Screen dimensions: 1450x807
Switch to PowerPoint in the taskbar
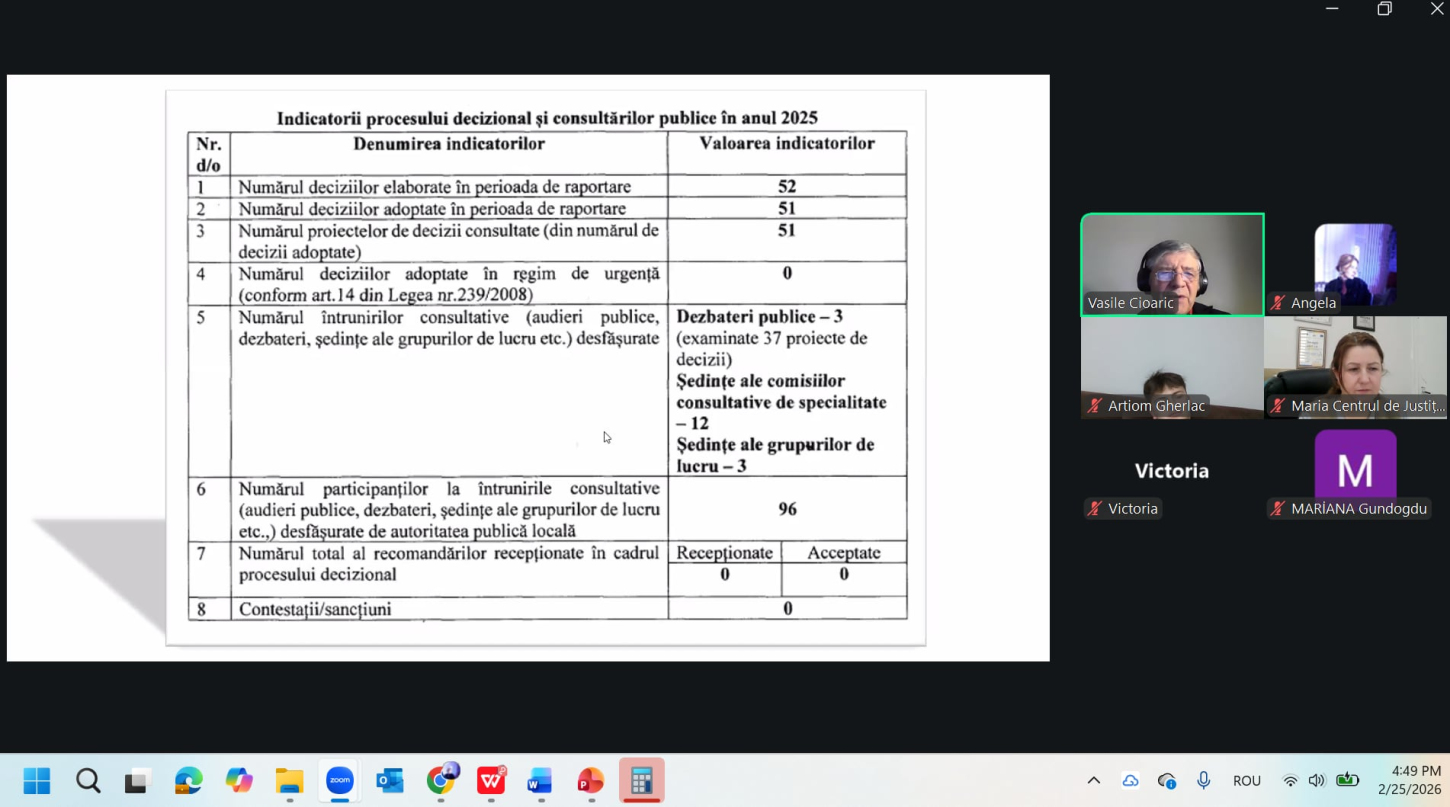(x=590, y=780)
